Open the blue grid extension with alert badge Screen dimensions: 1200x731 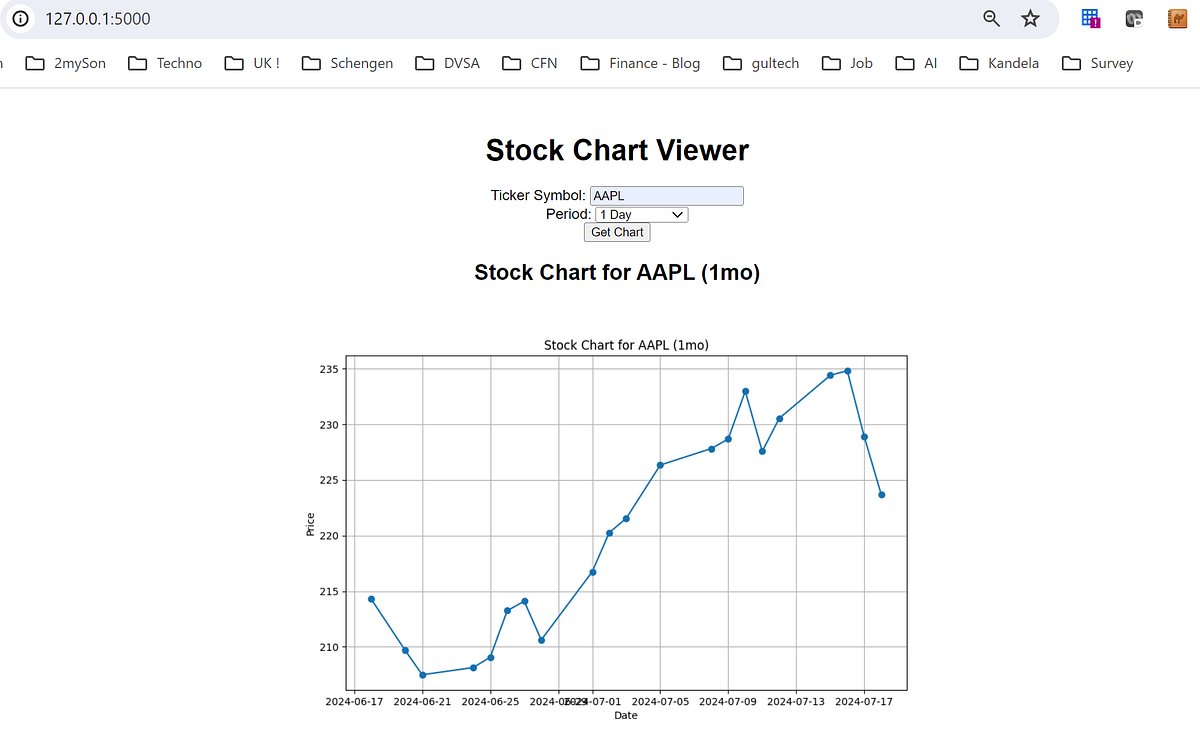[1089, 17]
